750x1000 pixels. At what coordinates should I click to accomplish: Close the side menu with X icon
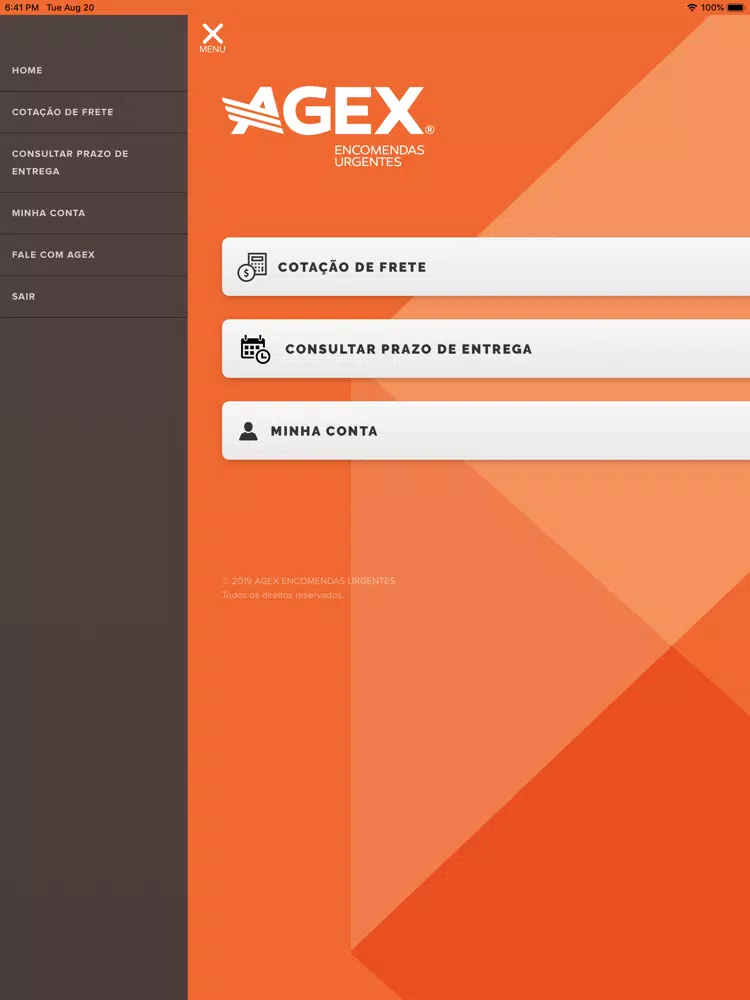click(212, 38)
